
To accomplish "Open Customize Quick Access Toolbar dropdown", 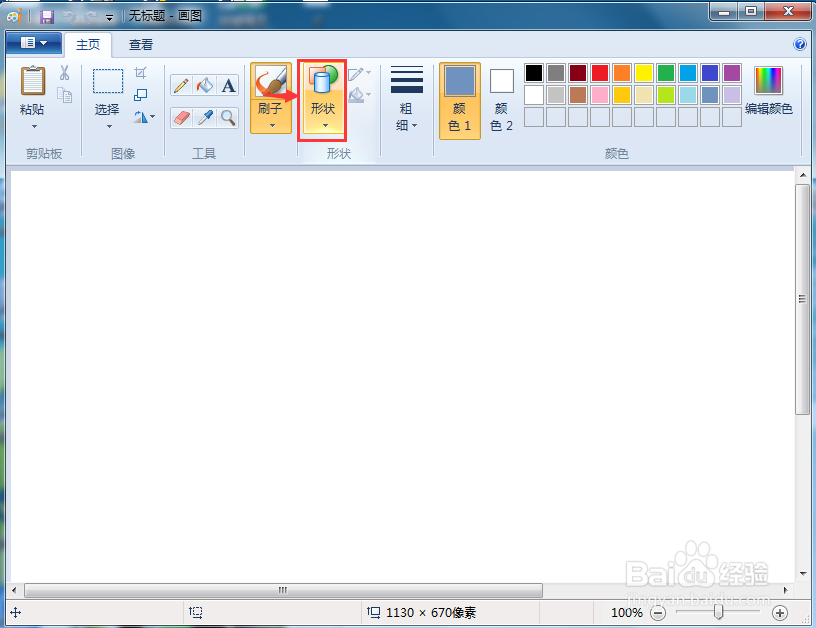I will click(109, 18).
